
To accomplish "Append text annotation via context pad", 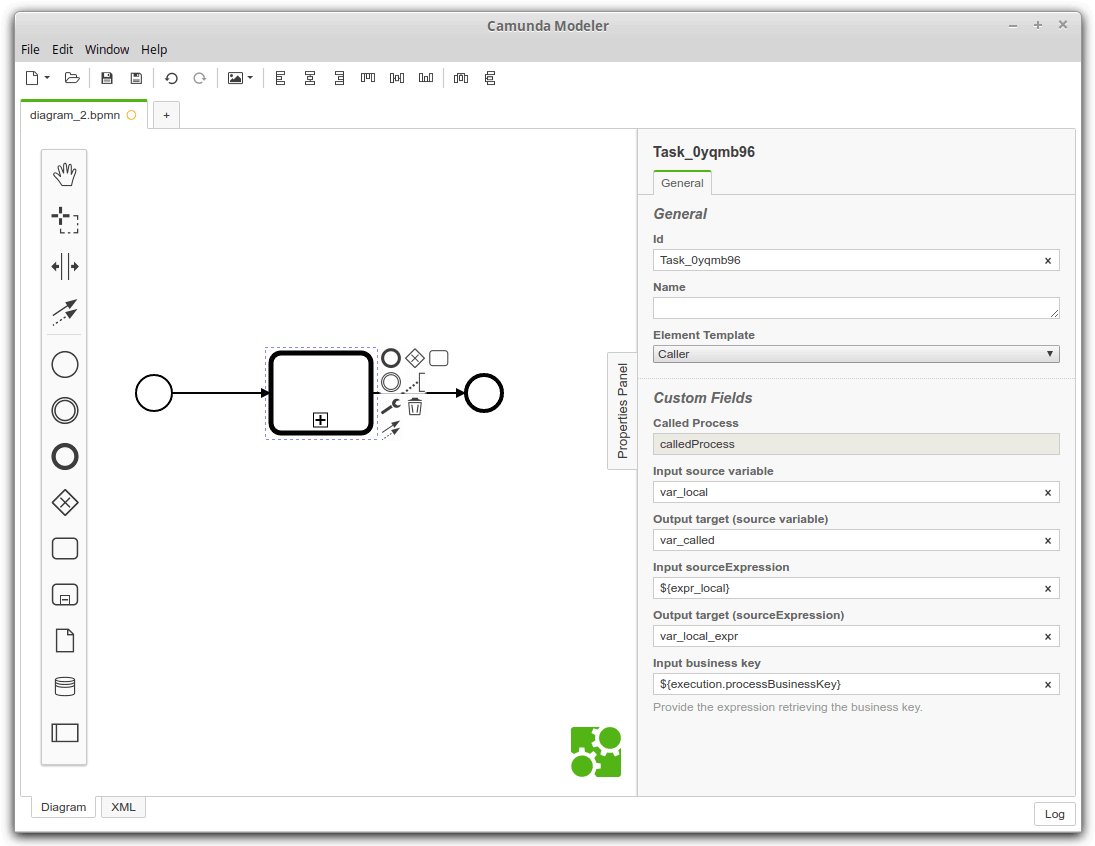I will [416, 382].
